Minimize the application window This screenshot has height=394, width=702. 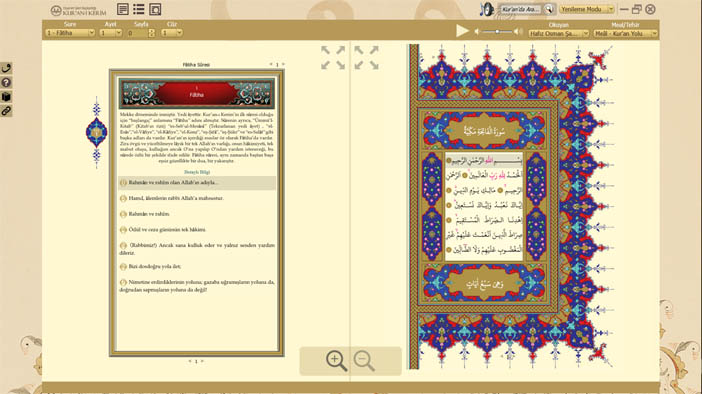[x=624, y=9]
